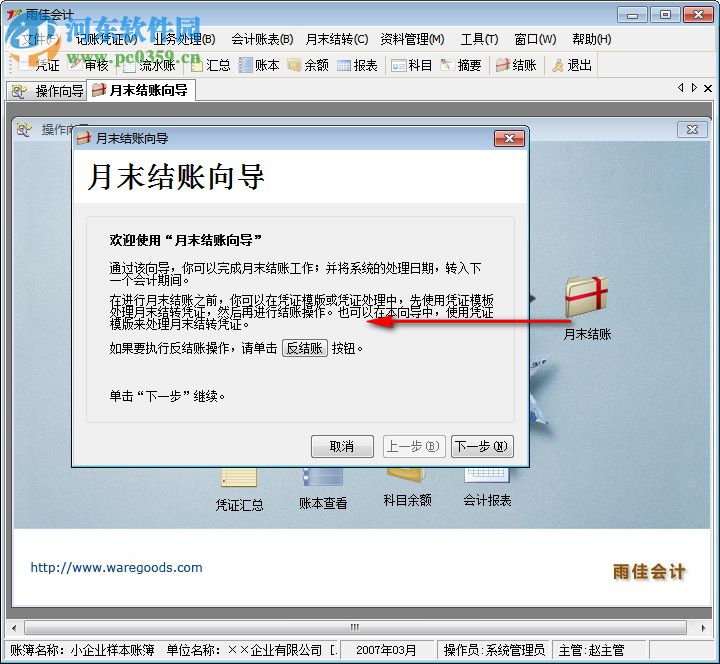Open the 业务处理(B) menu

(x=185, y=39)
